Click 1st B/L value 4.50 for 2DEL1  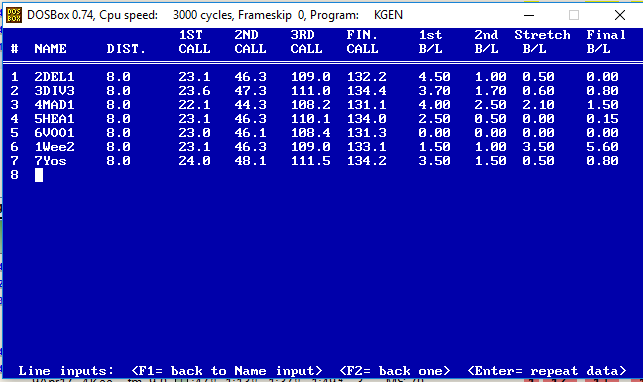434,77
